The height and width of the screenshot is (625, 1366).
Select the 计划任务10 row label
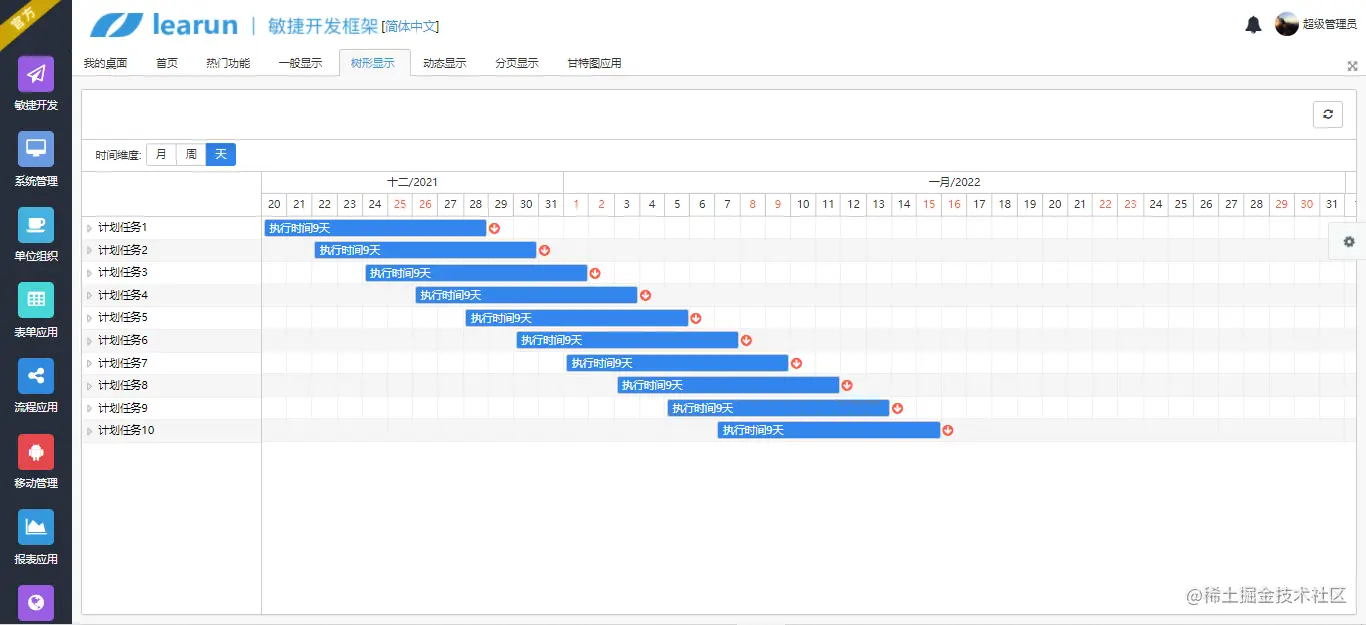coord(126,430)
